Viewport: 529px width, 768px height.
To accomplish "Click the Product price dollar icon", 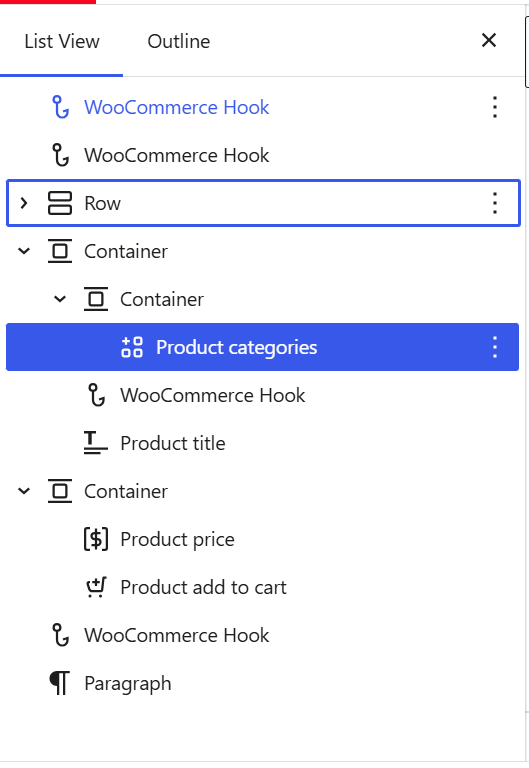I will (x=96, y=539).
